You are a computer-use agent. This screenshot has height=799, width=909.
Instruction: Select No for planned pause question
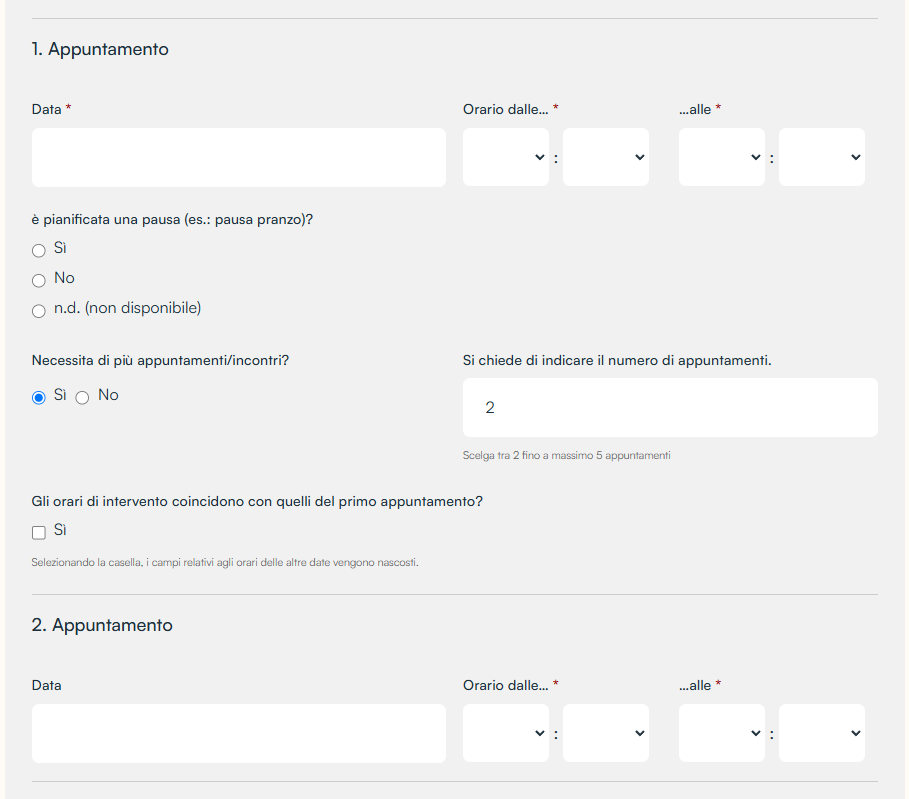click(39, 281)
